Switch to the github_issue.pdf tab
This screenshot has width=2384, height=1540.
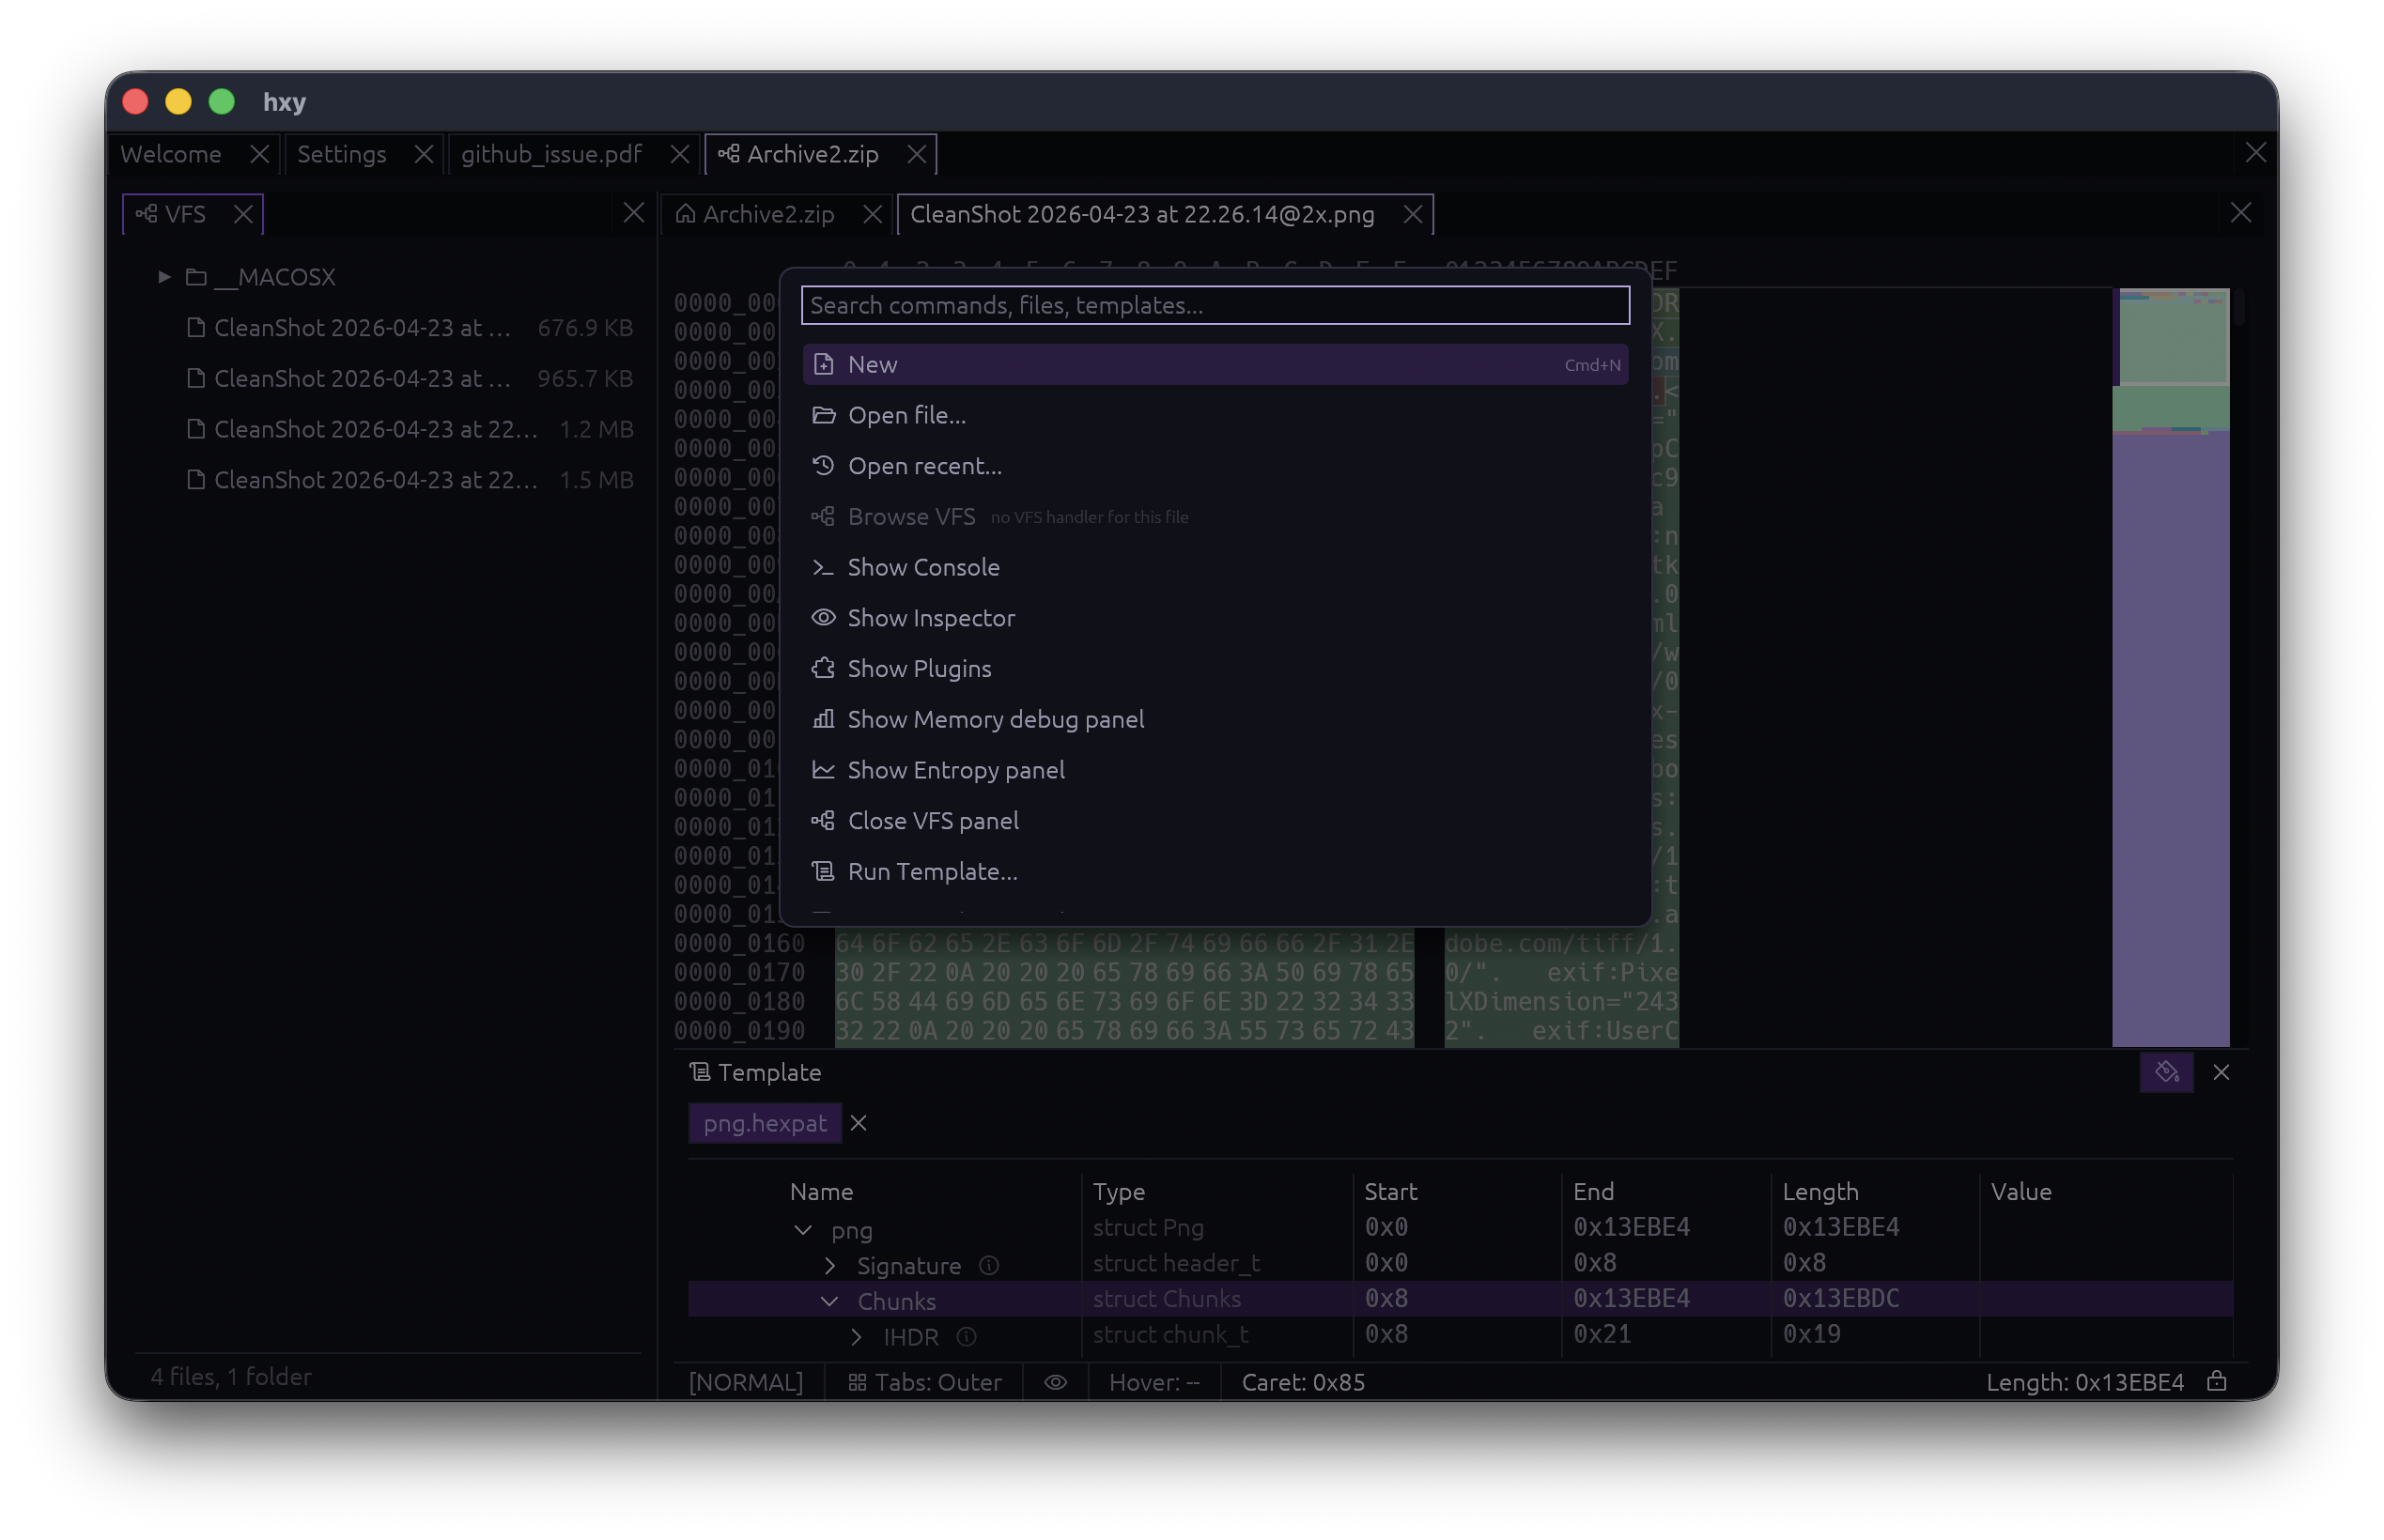[551, 154]
